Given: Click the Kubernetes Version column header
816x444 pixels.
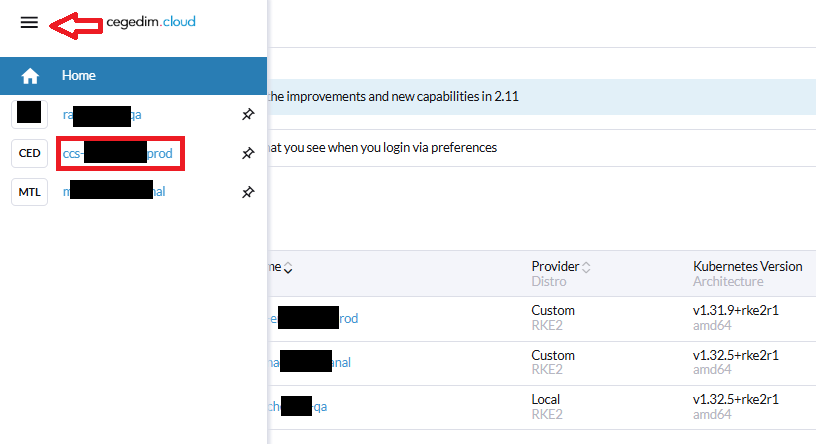Looking at the screenshot, I should 747,267.
